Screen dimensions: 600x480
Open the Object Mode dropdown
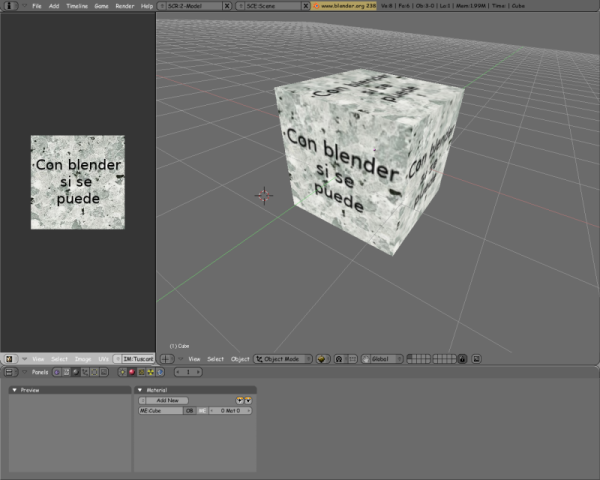coord(283,359)
